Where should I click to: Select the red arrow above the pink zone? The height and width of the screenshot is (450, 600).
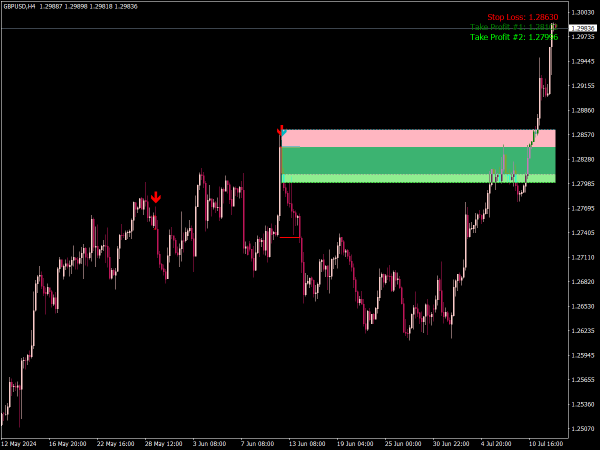282,130
